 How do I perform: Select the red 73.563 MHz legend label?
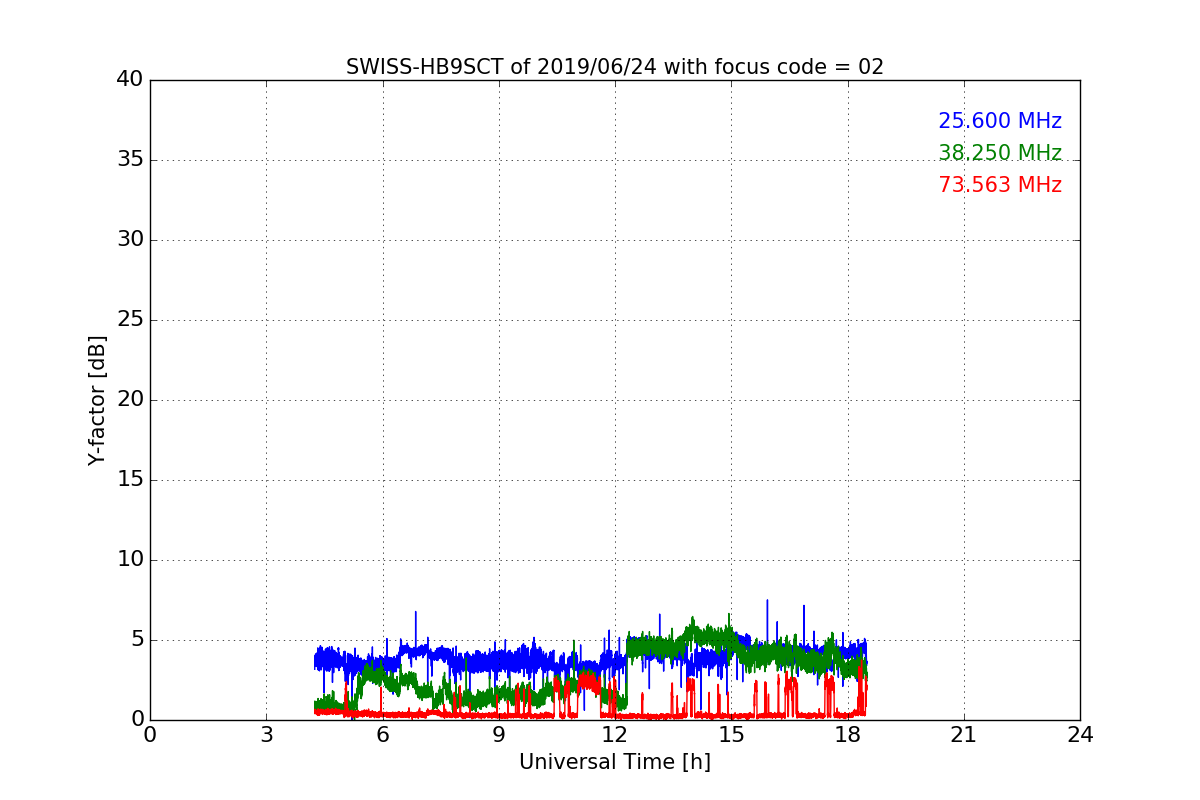point(1000,185)
